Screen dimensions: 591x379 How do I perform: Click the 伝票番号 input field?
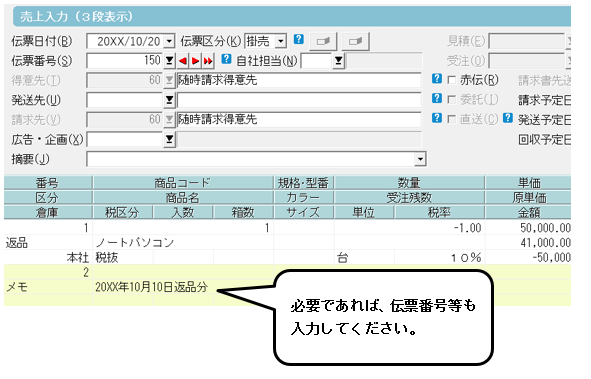pos(125,61)
